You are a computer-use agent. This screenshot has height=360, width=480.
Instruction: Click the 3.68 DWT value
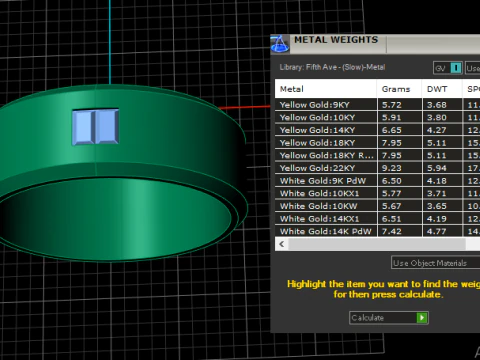click(437, 105)
